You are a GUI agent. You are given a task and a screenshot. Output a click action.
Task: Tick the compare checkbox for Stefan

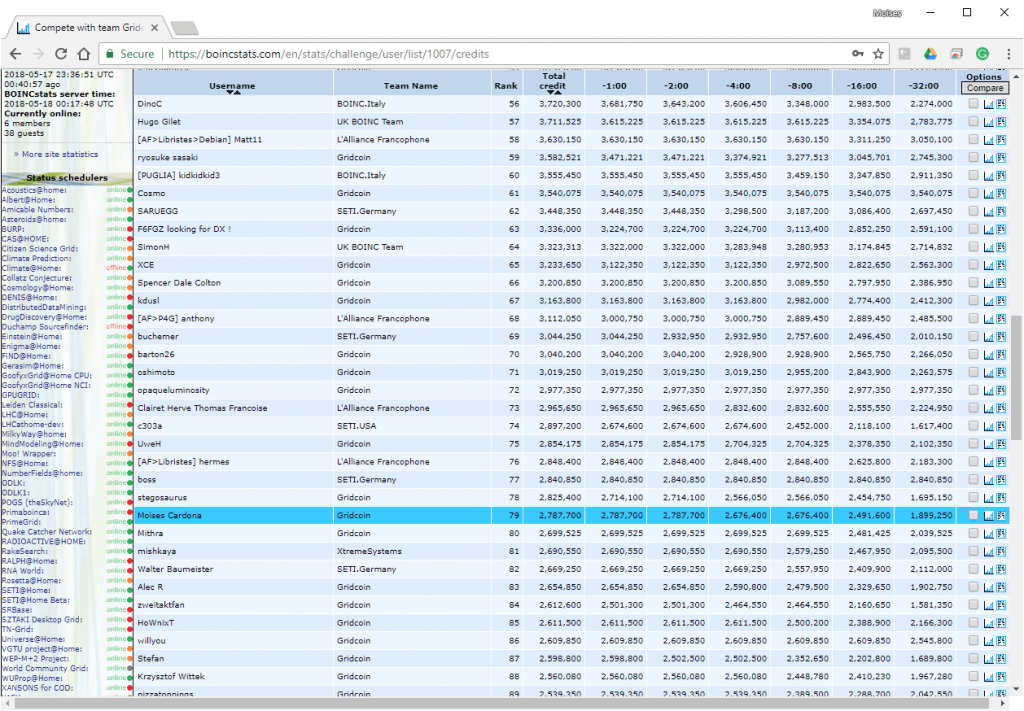coord(973,658)
